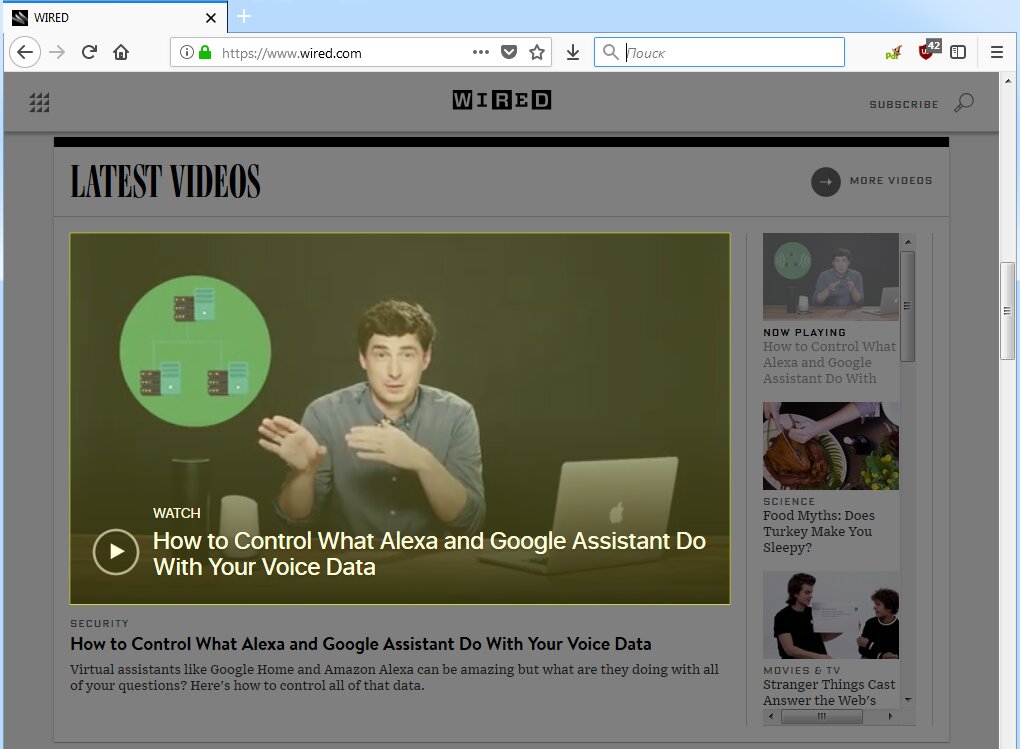Click Stranger Things Cast Answer title
This screenshot has width=1020, height=749.
[829, 692]
